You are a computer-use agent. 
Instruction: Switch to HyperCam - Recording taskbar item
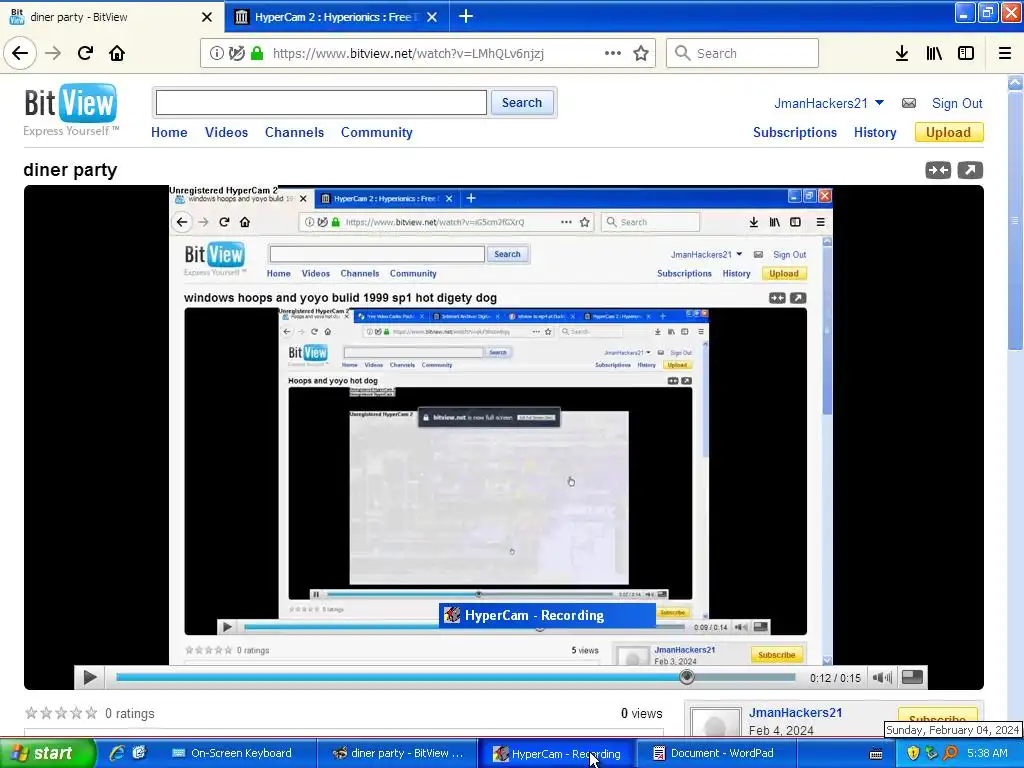point(556,754)
